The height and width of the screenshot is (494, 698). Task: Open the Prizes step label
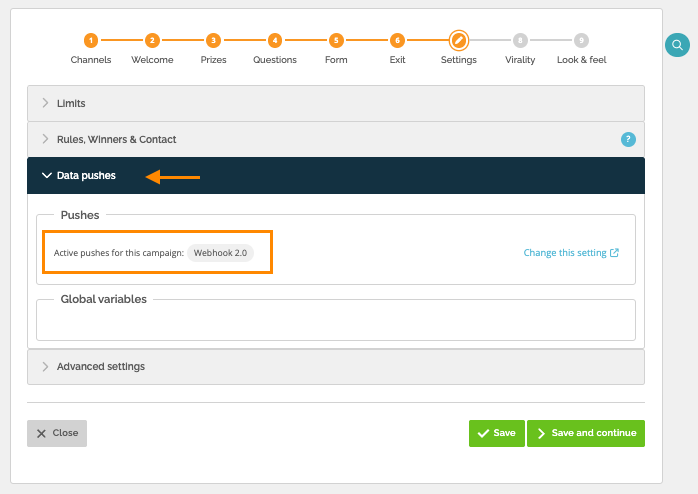pyautogui.click(x=213, y=60)
